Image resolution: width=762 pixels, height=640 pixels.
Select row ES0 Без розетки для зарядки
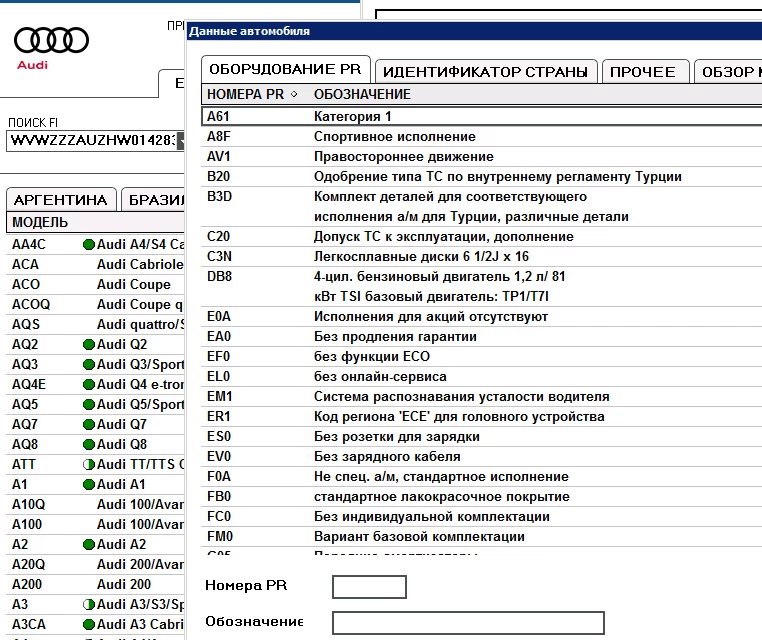(x=482, y=436)
